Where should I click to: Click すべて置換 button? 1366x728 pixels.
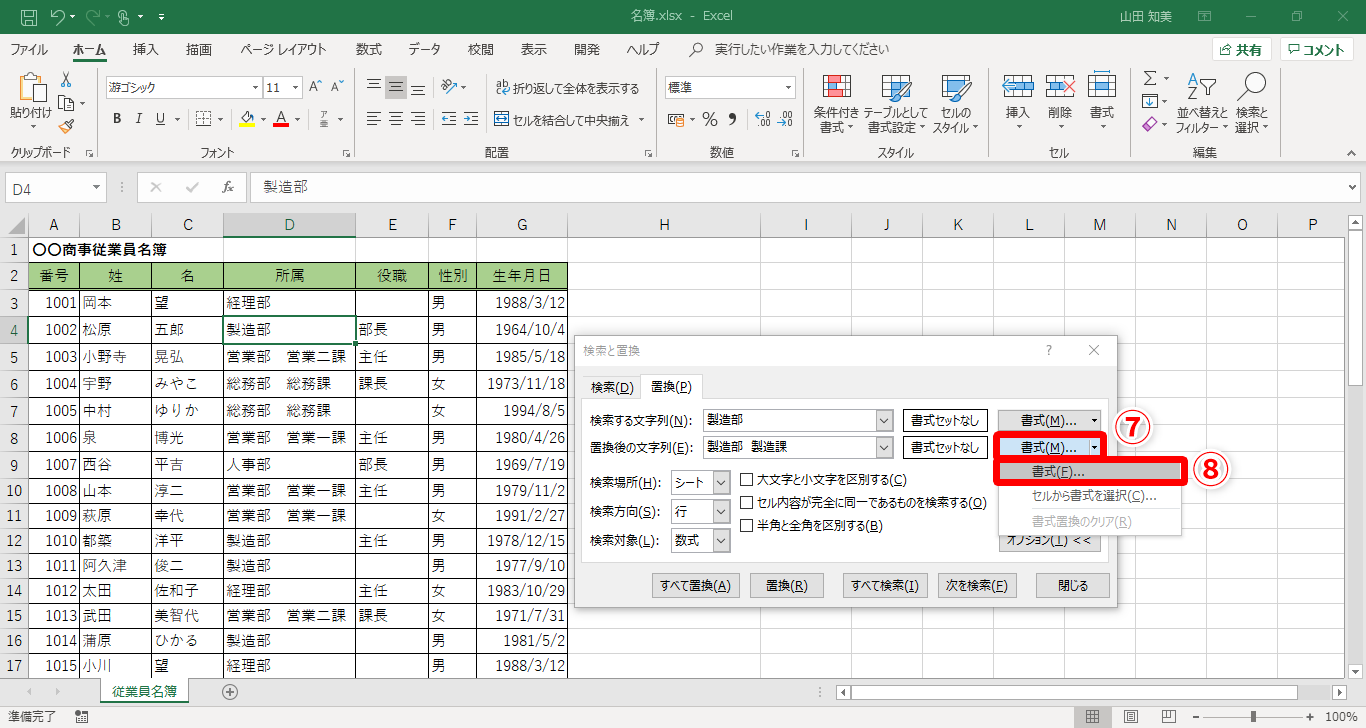pos(695,585)
